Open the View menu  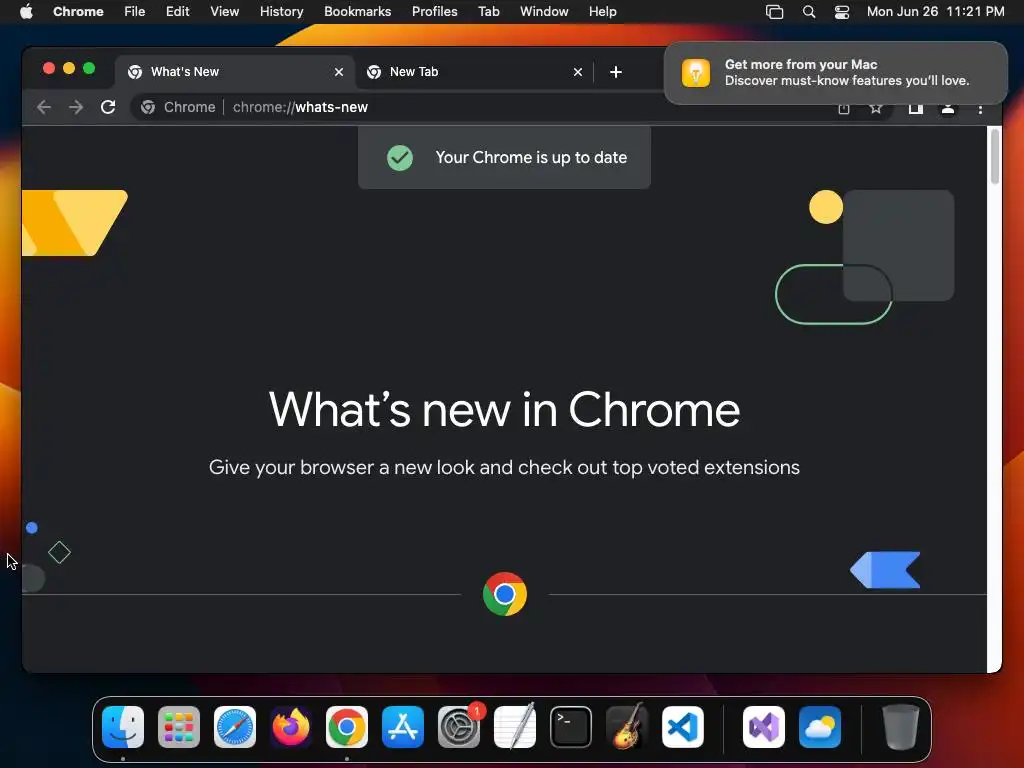[x=224, y=12]
